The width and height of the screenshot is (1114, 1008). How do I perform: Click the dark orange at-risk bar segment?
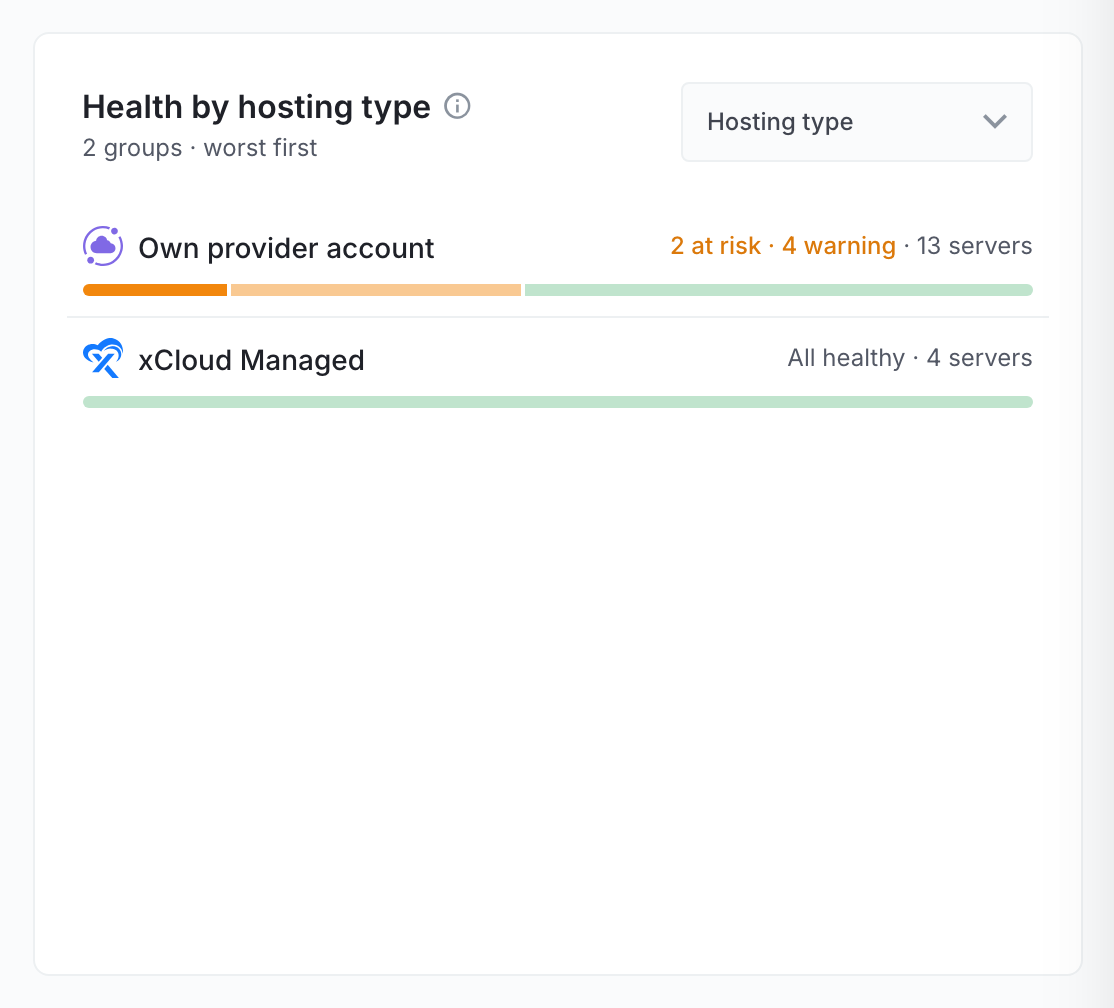pos(155,290)
